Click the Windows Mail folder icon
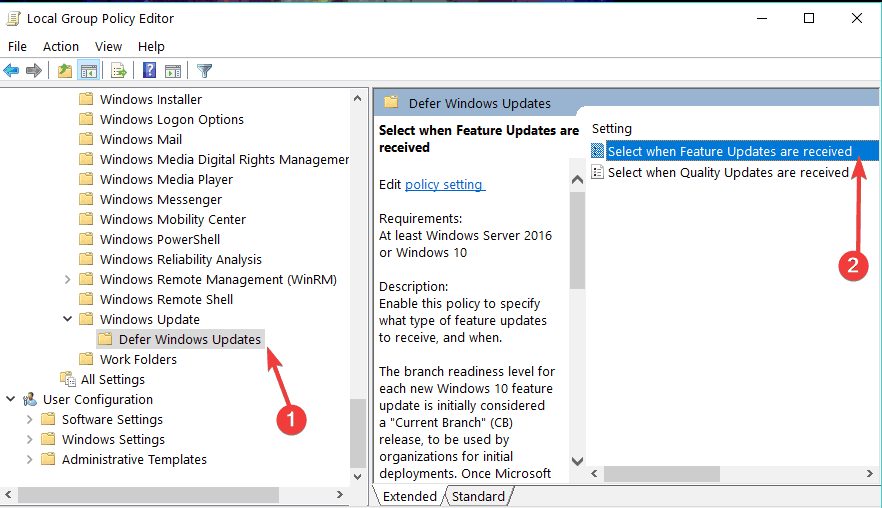This screenshot has height=508, width=882. [86, 139]
